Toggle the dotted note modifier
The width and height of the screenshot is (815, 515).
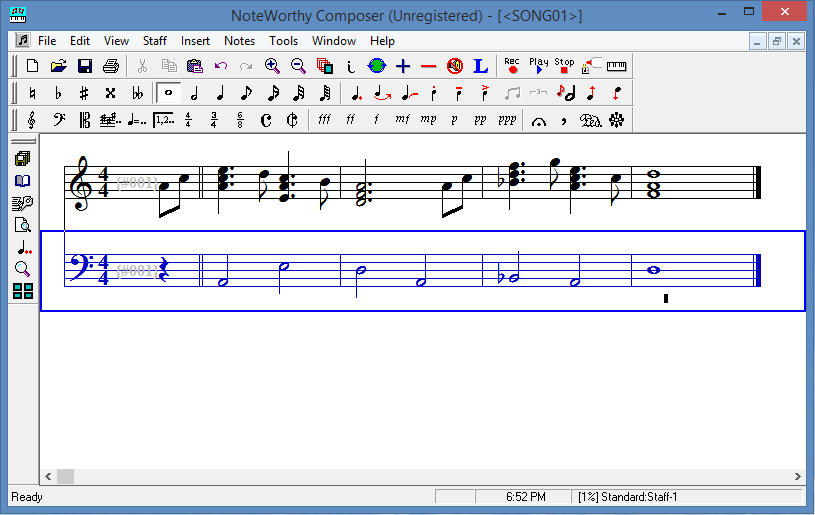[356, 93]
